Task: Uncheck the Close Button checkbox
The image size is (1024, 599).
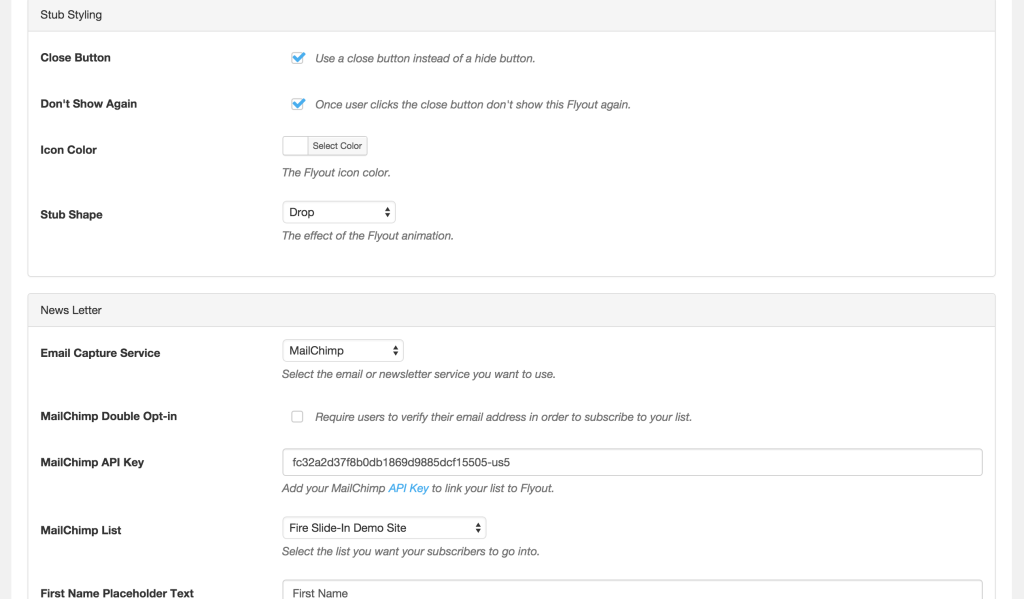Action: tap(297, 58)
